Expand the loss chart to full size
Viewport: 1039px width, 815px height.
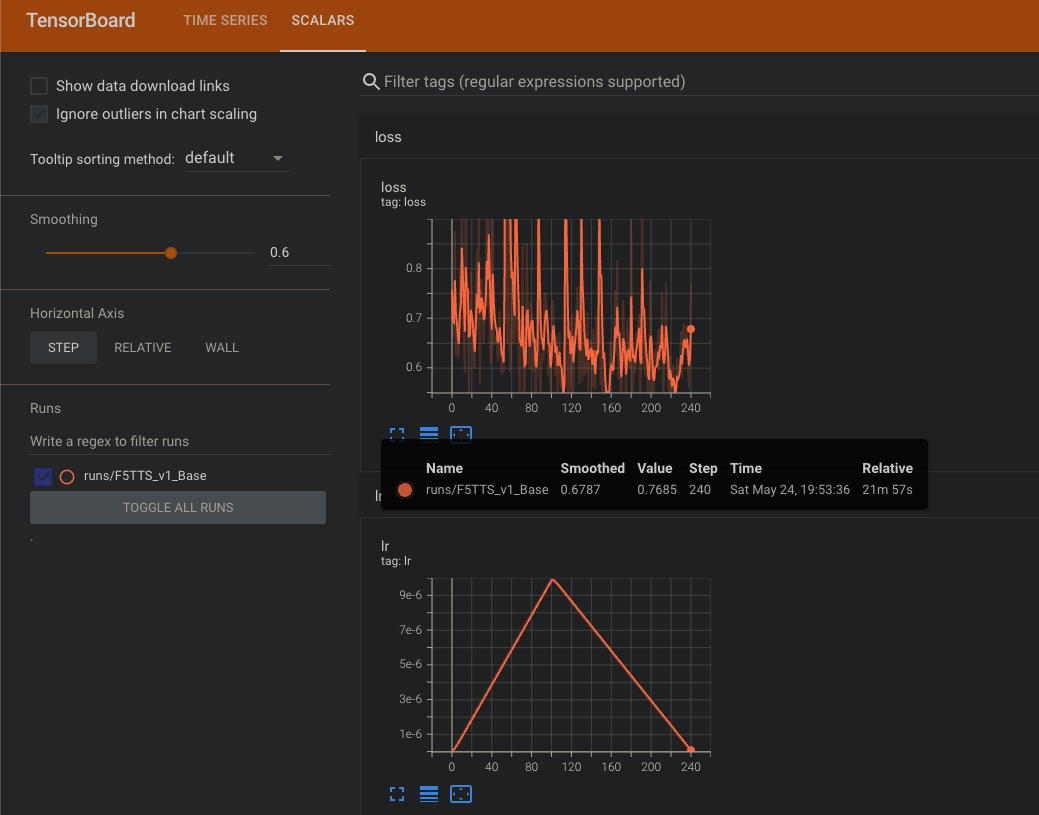tap(397, 434)
